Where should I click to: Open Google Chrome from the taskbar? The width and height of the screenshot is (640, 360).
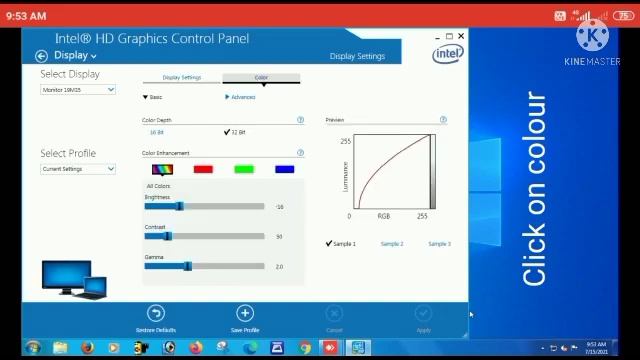coord(304,348)
